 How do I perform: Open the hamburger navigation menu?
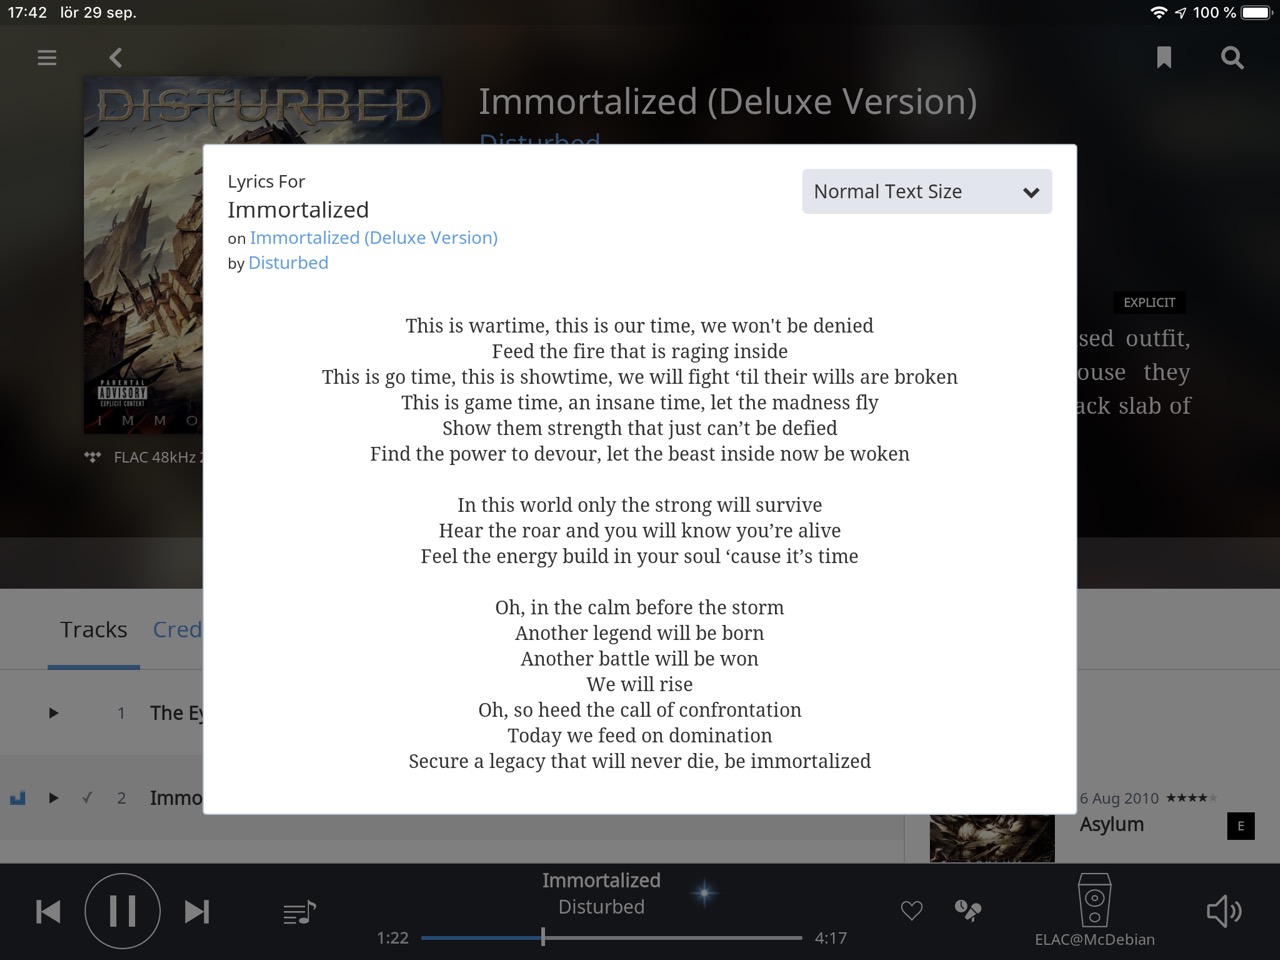pyautogui.click(x=47, y=58)
